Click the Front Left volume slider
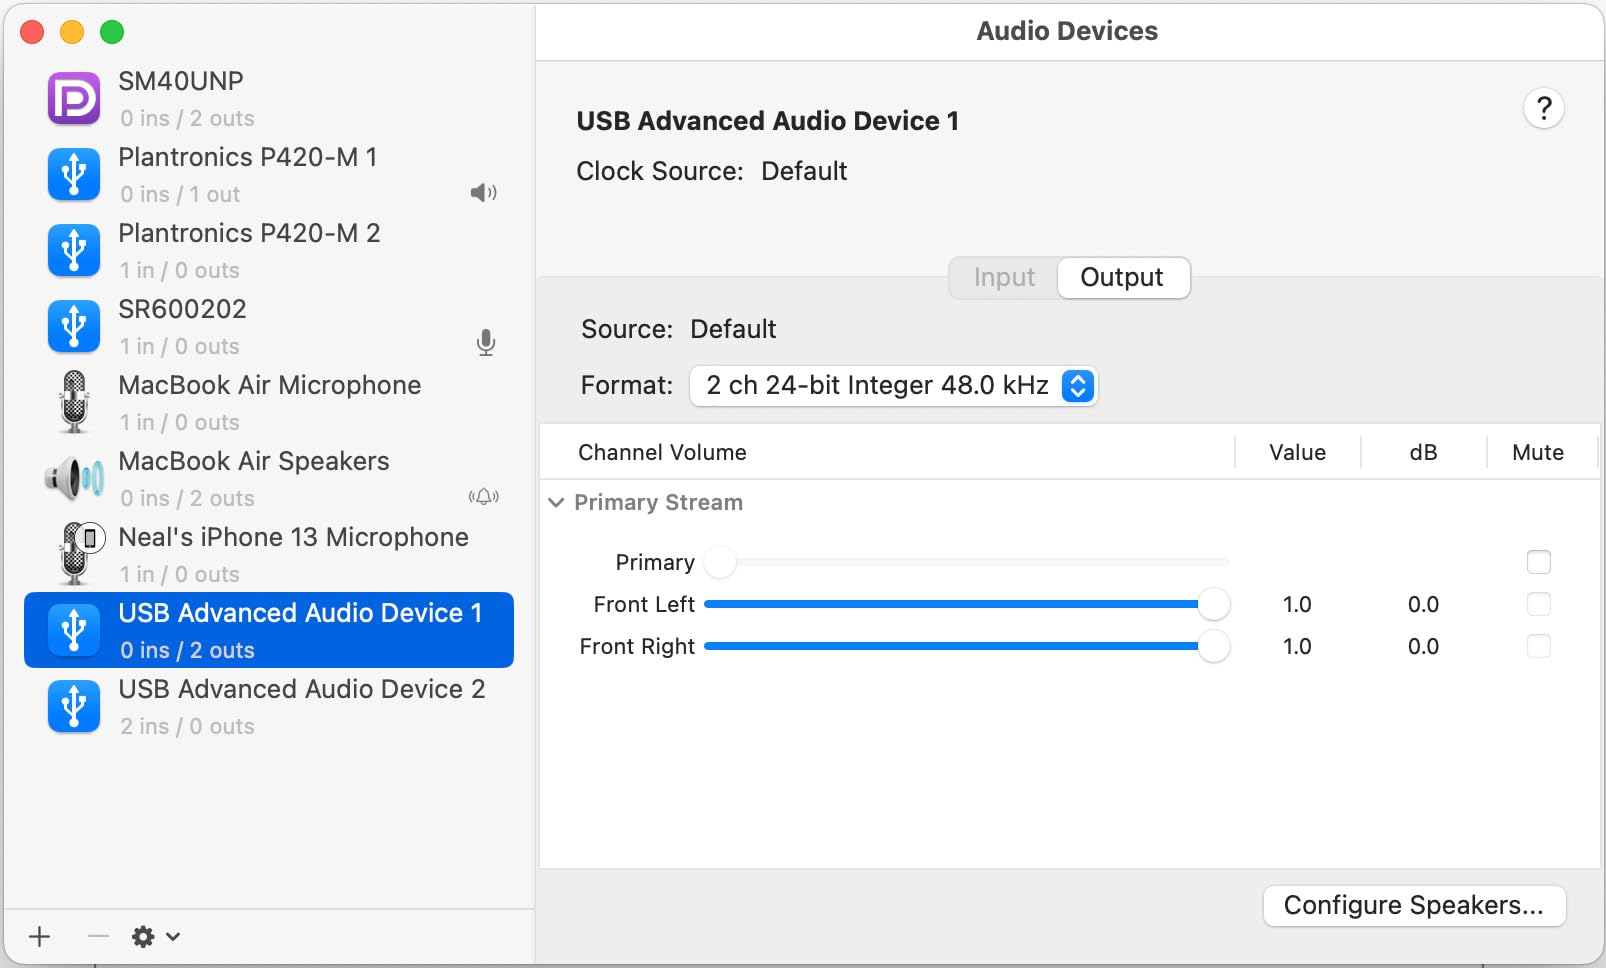This screenshot has height=968, width=1606. click(x=967, y=604)
